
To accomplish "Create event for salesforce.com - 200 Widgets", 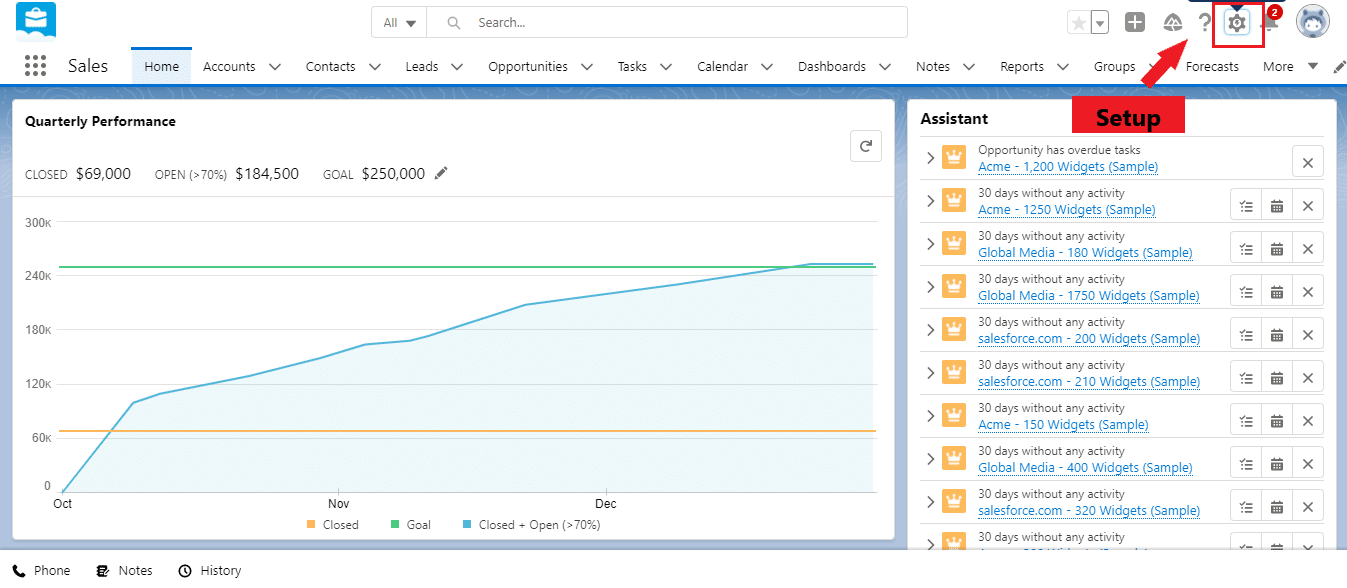I will (x=1276, y=333).
